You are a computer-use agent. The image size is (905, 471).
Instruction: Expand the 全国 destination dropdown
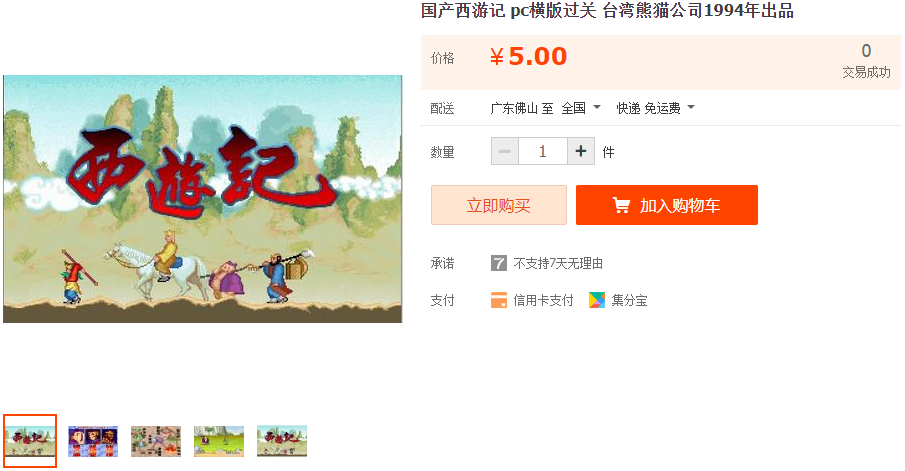pyautogui.click(x=581, y=108)
